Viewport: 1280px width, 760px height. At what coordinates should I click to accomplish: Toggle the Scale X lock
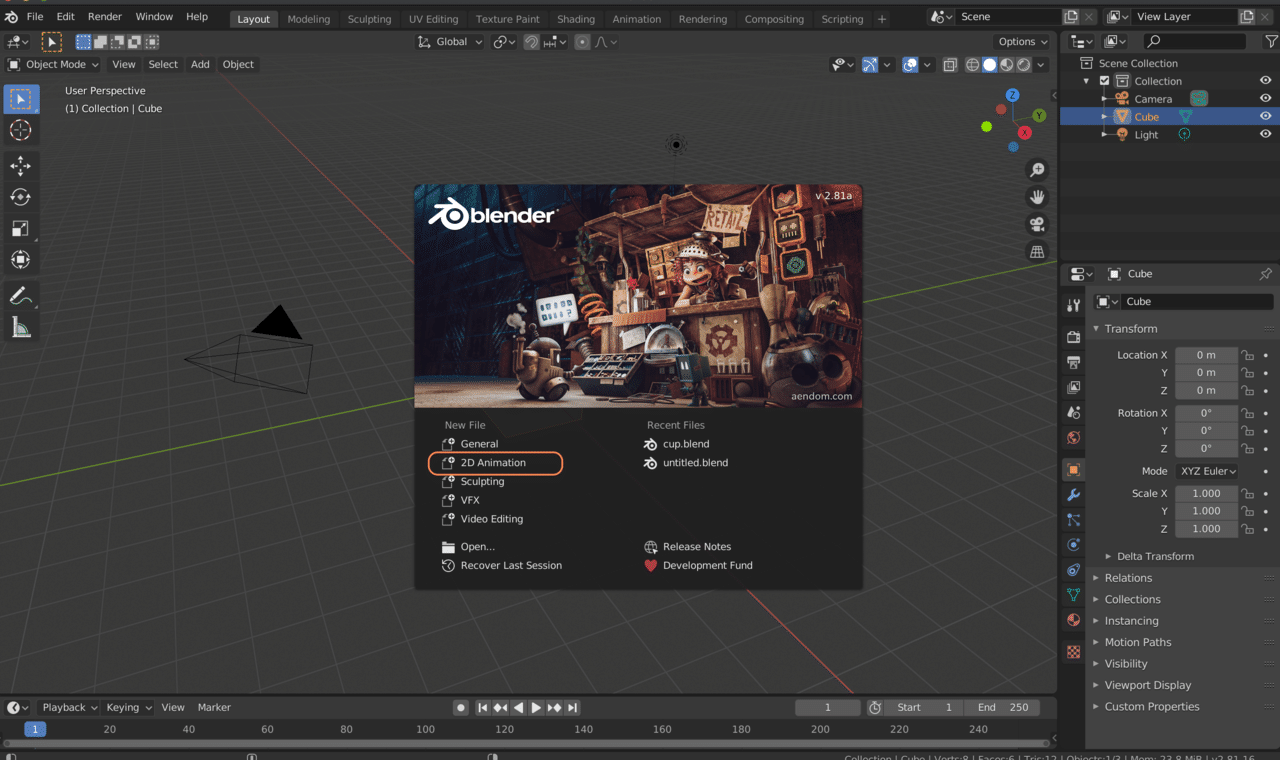(1247, 493)
